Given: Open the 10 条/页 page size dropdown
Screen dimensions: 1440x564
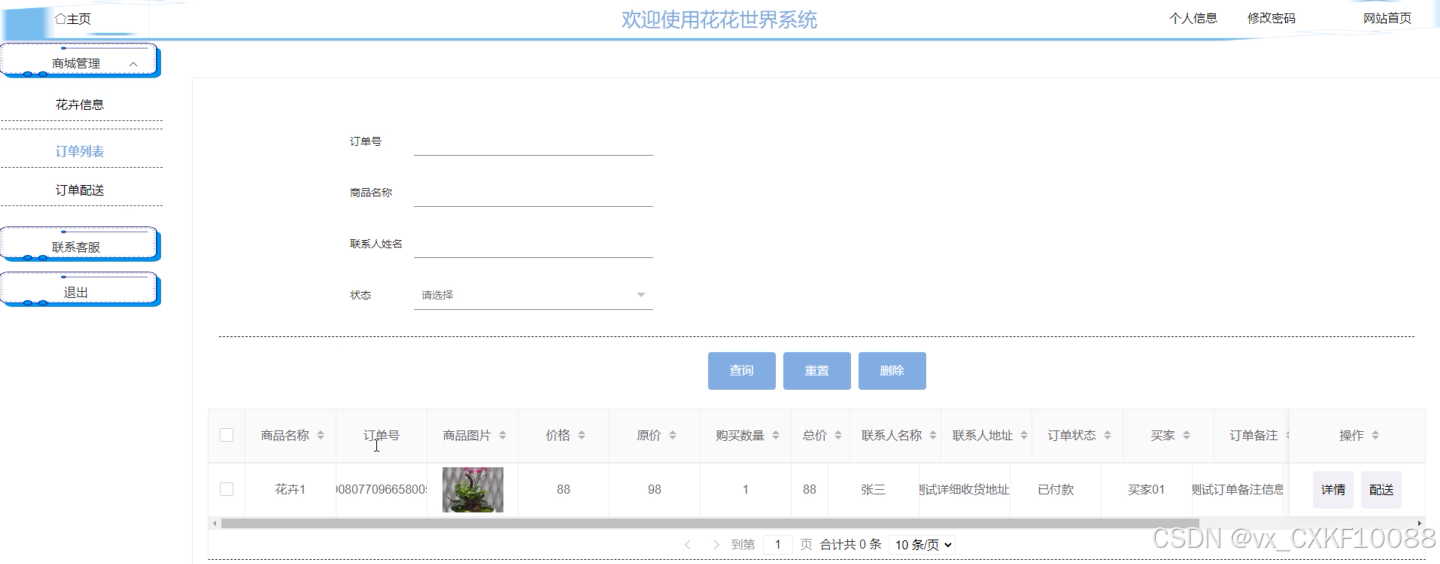Looking at the screenshot, I should coord(922,545).
